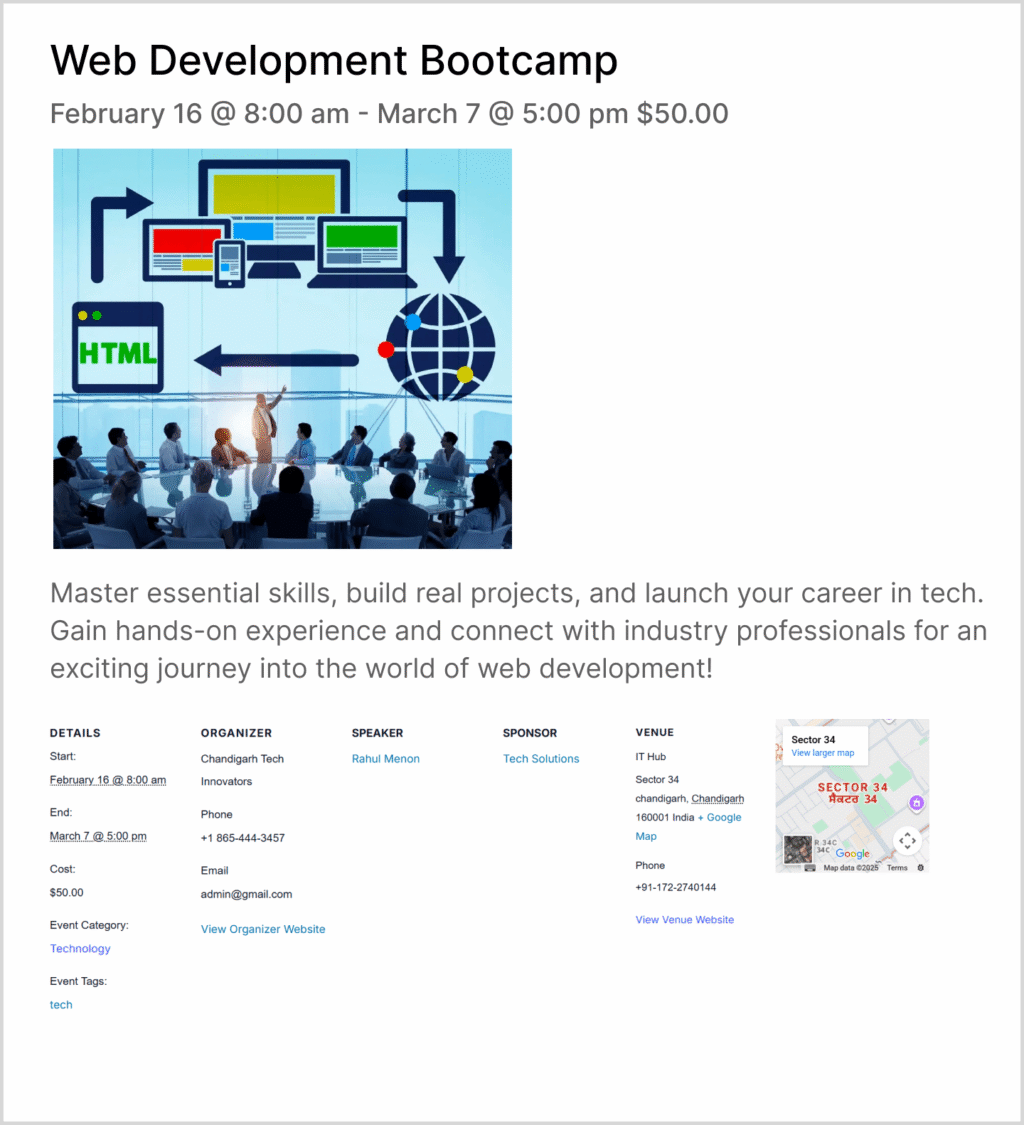
Task: Click the Google logo on the map
Action: [x=852, y=854]
